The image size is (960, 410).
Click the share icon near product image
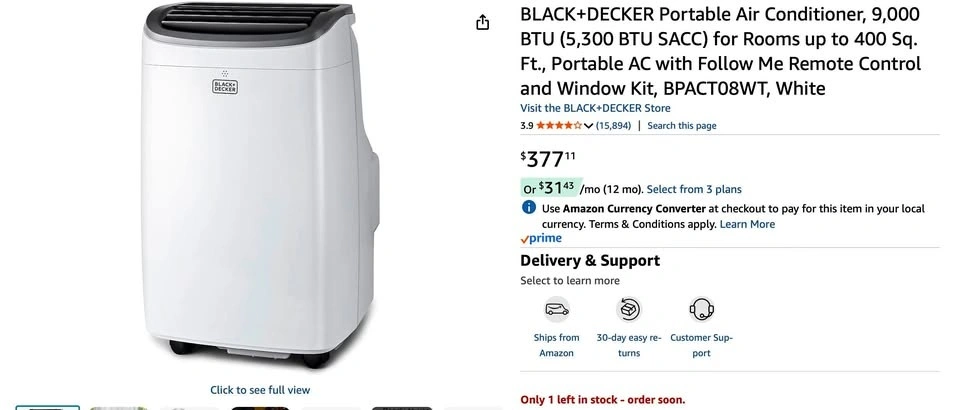tap(482, 23)
